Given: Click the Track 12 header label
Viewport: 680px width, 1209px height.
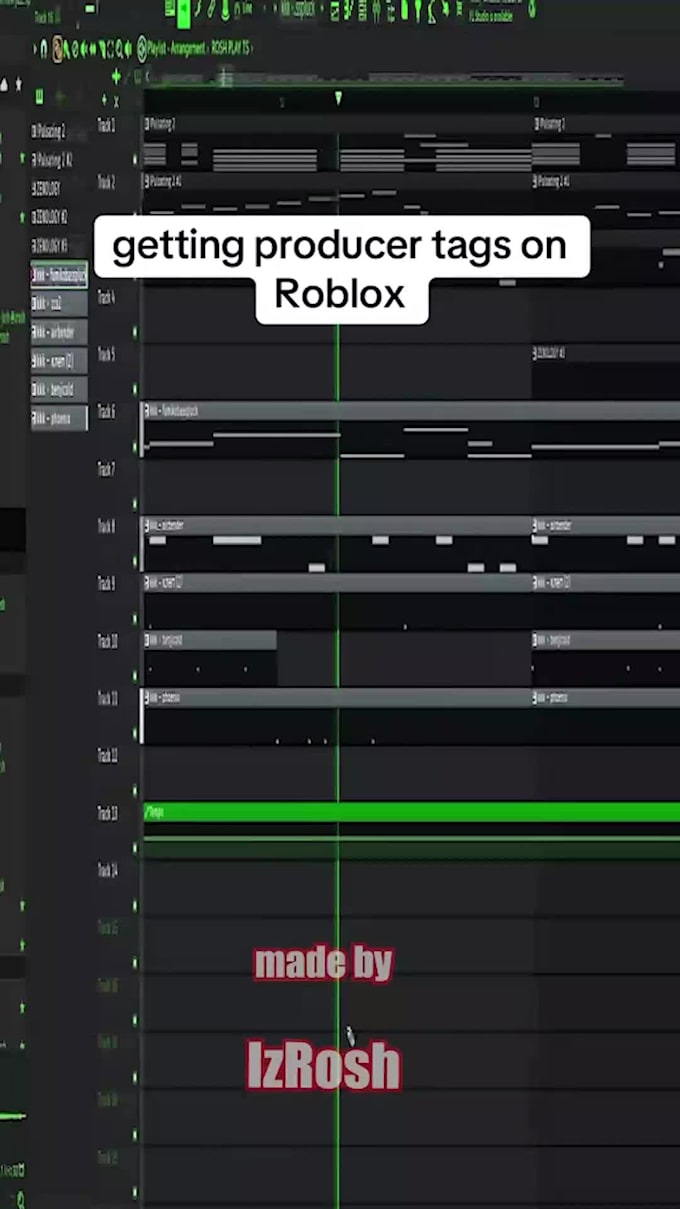Looking at the screenshot, I should [107, 756].
